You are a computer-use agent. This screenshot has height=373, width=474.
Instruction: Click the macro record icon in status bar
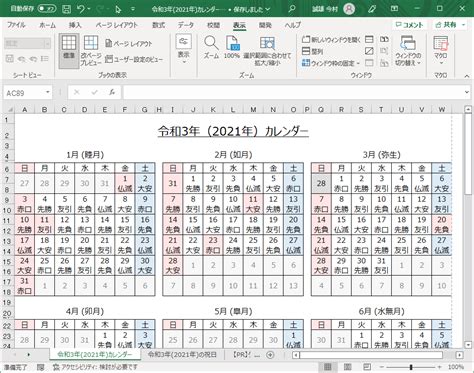click(x=40, y=367)
